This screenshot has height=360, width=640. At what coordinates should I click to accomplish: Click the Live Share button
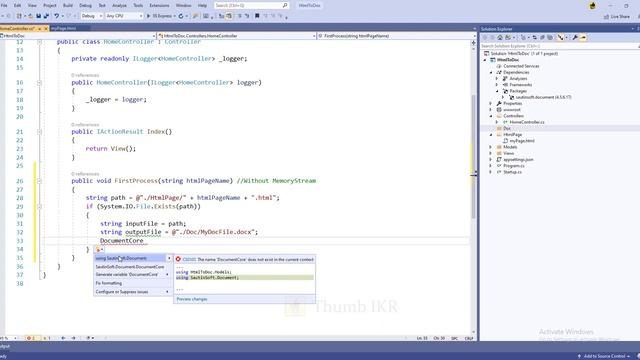click(617, 16)
